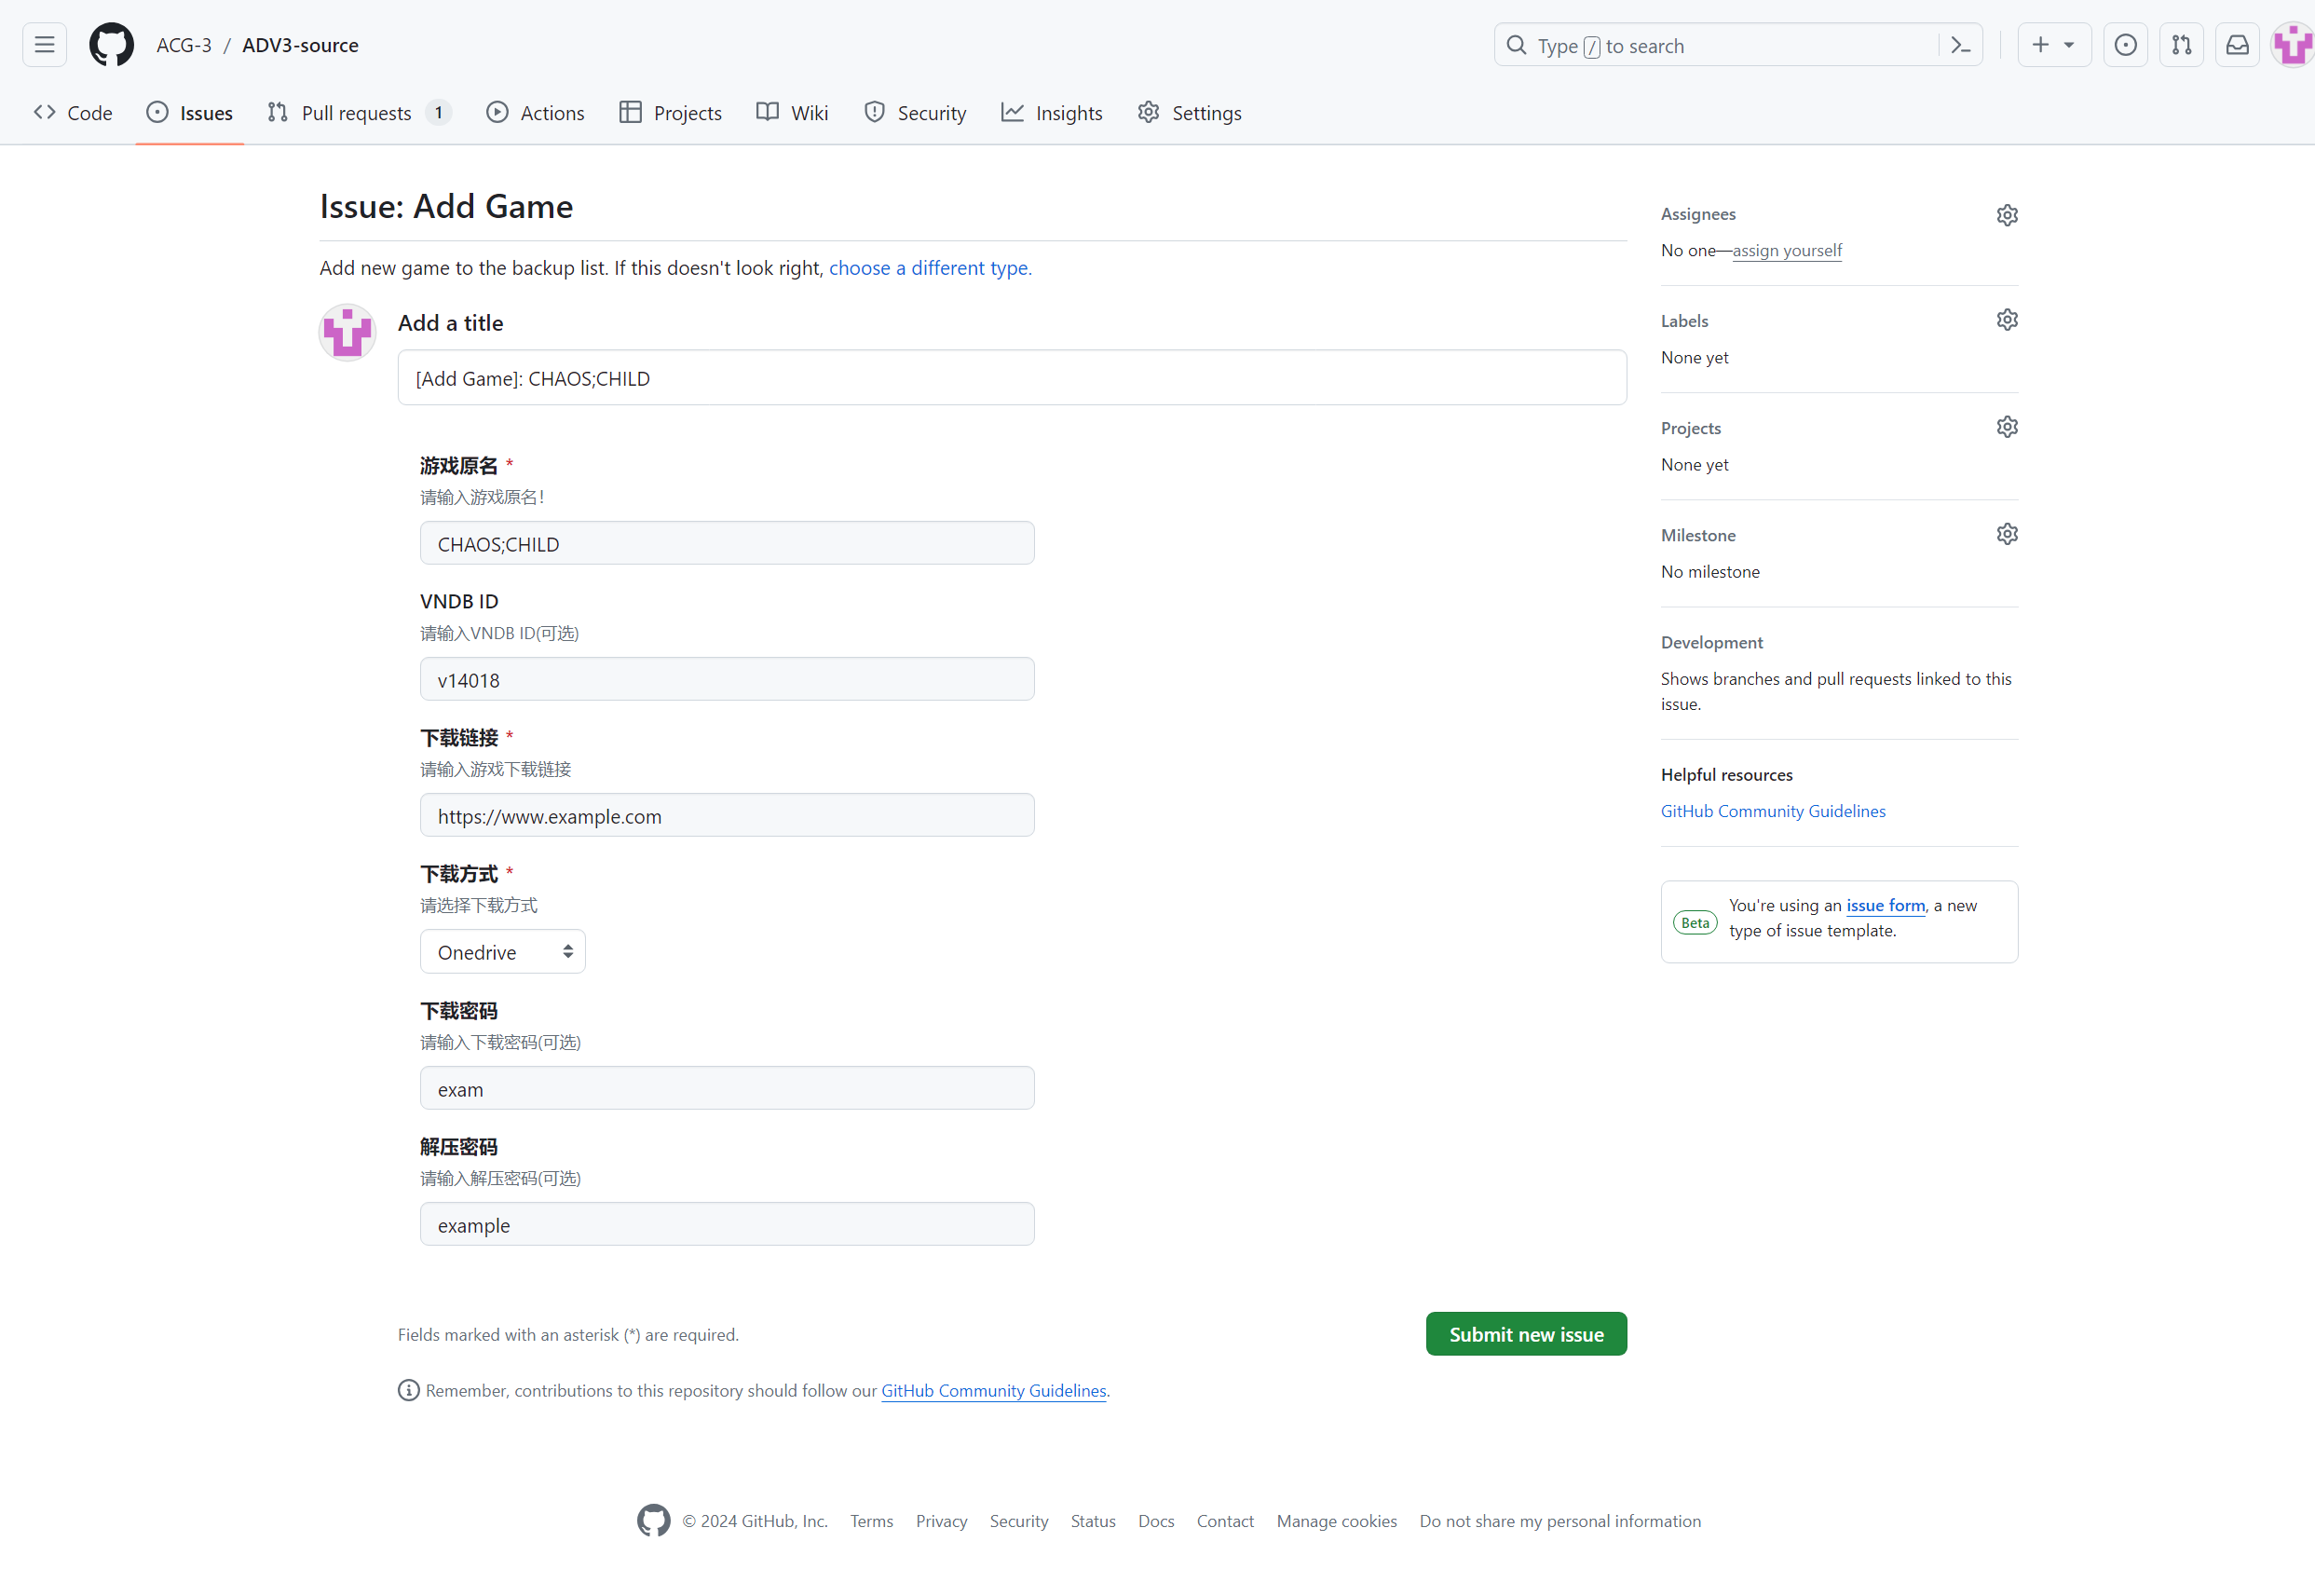Open the Onedrive download method dropdown
This screenshot has height=1596, width=2315.
502,952
